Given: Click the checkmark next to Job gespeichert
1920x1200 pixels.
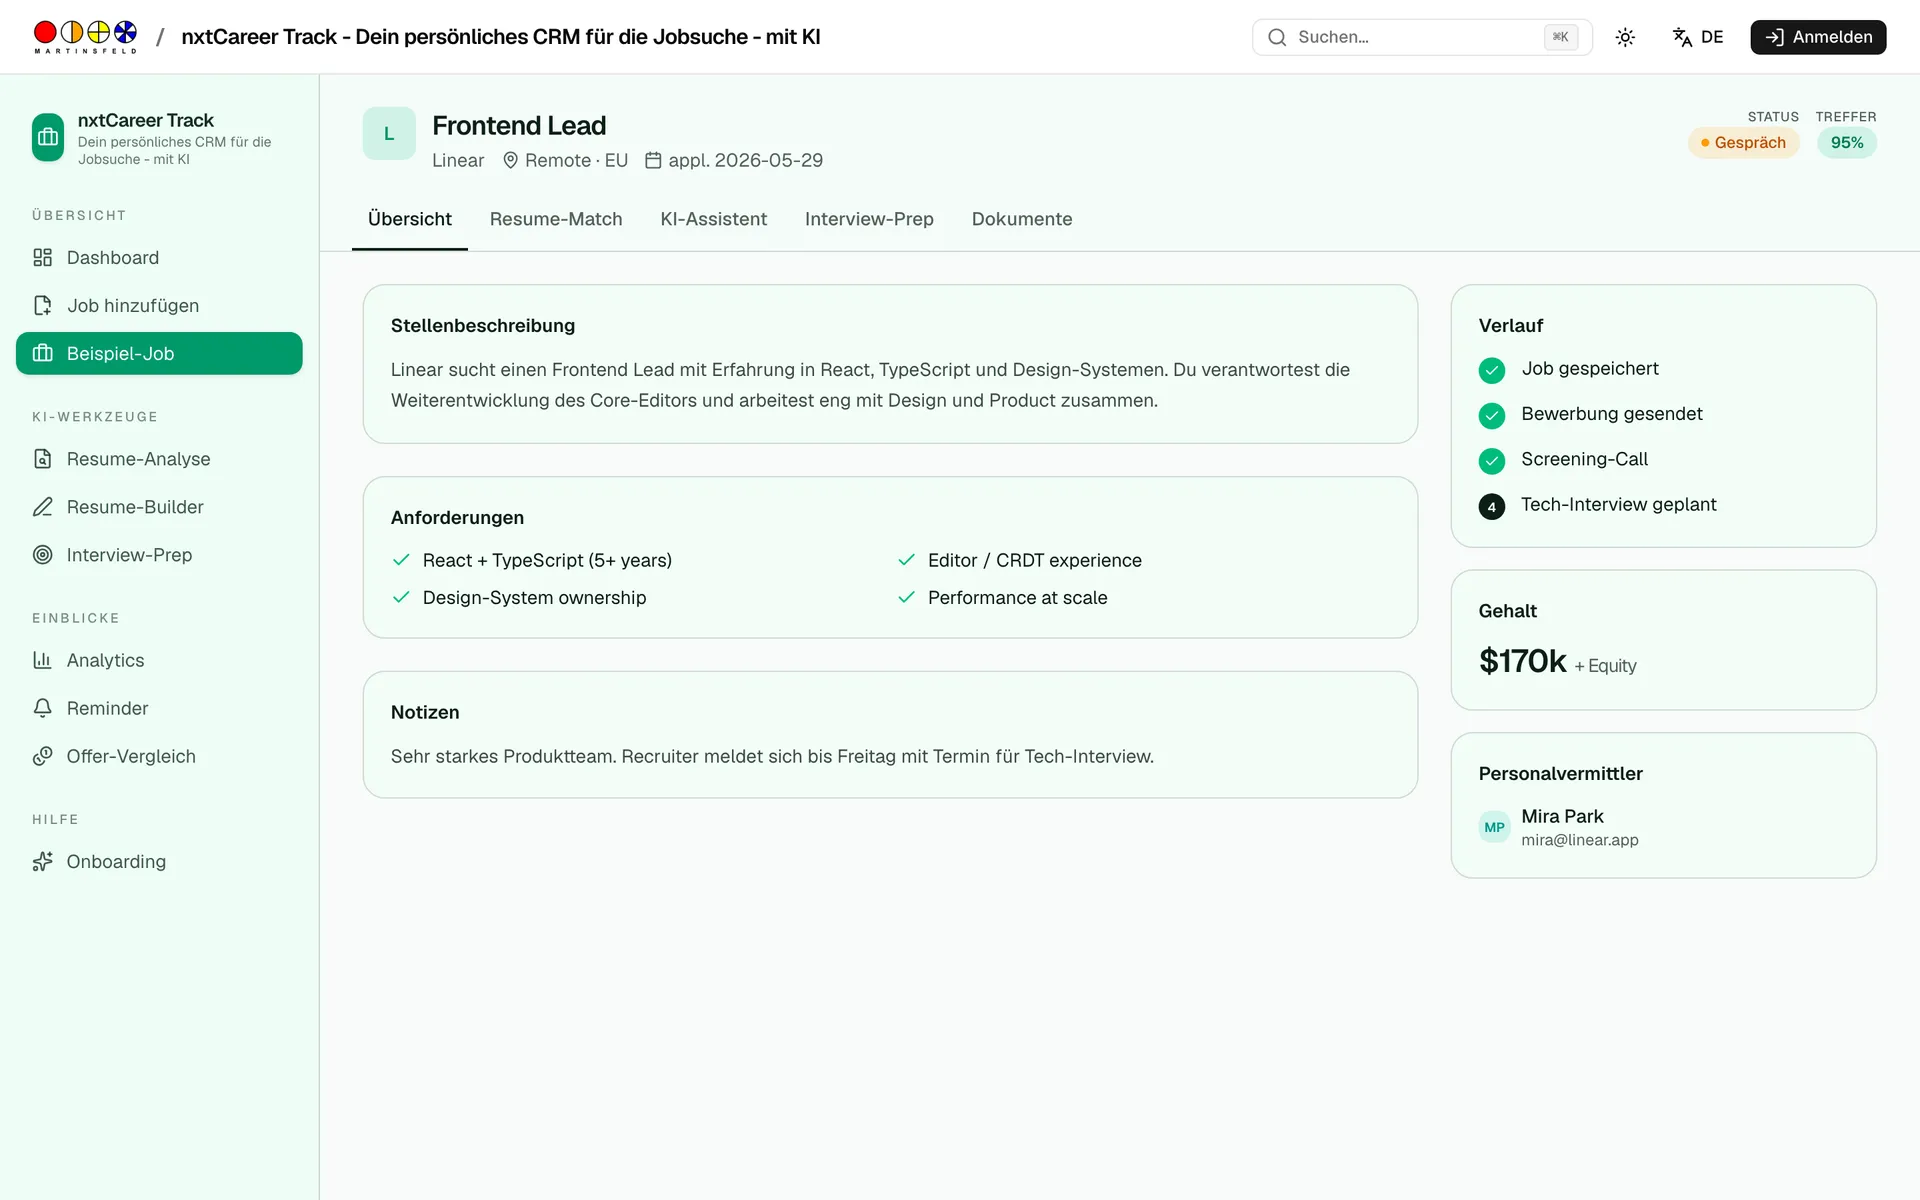Looking at the screenshot, I should pyautogui.click(x=1491, y=370).
